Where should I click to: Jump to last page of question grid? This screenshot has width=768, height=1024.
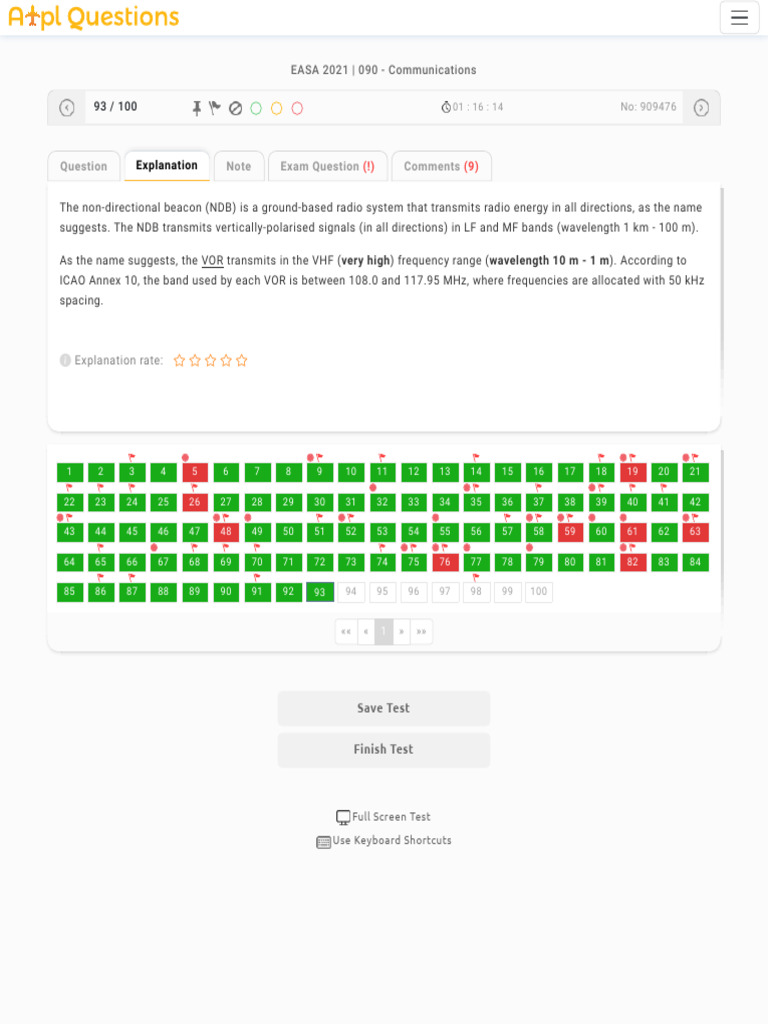422,632
